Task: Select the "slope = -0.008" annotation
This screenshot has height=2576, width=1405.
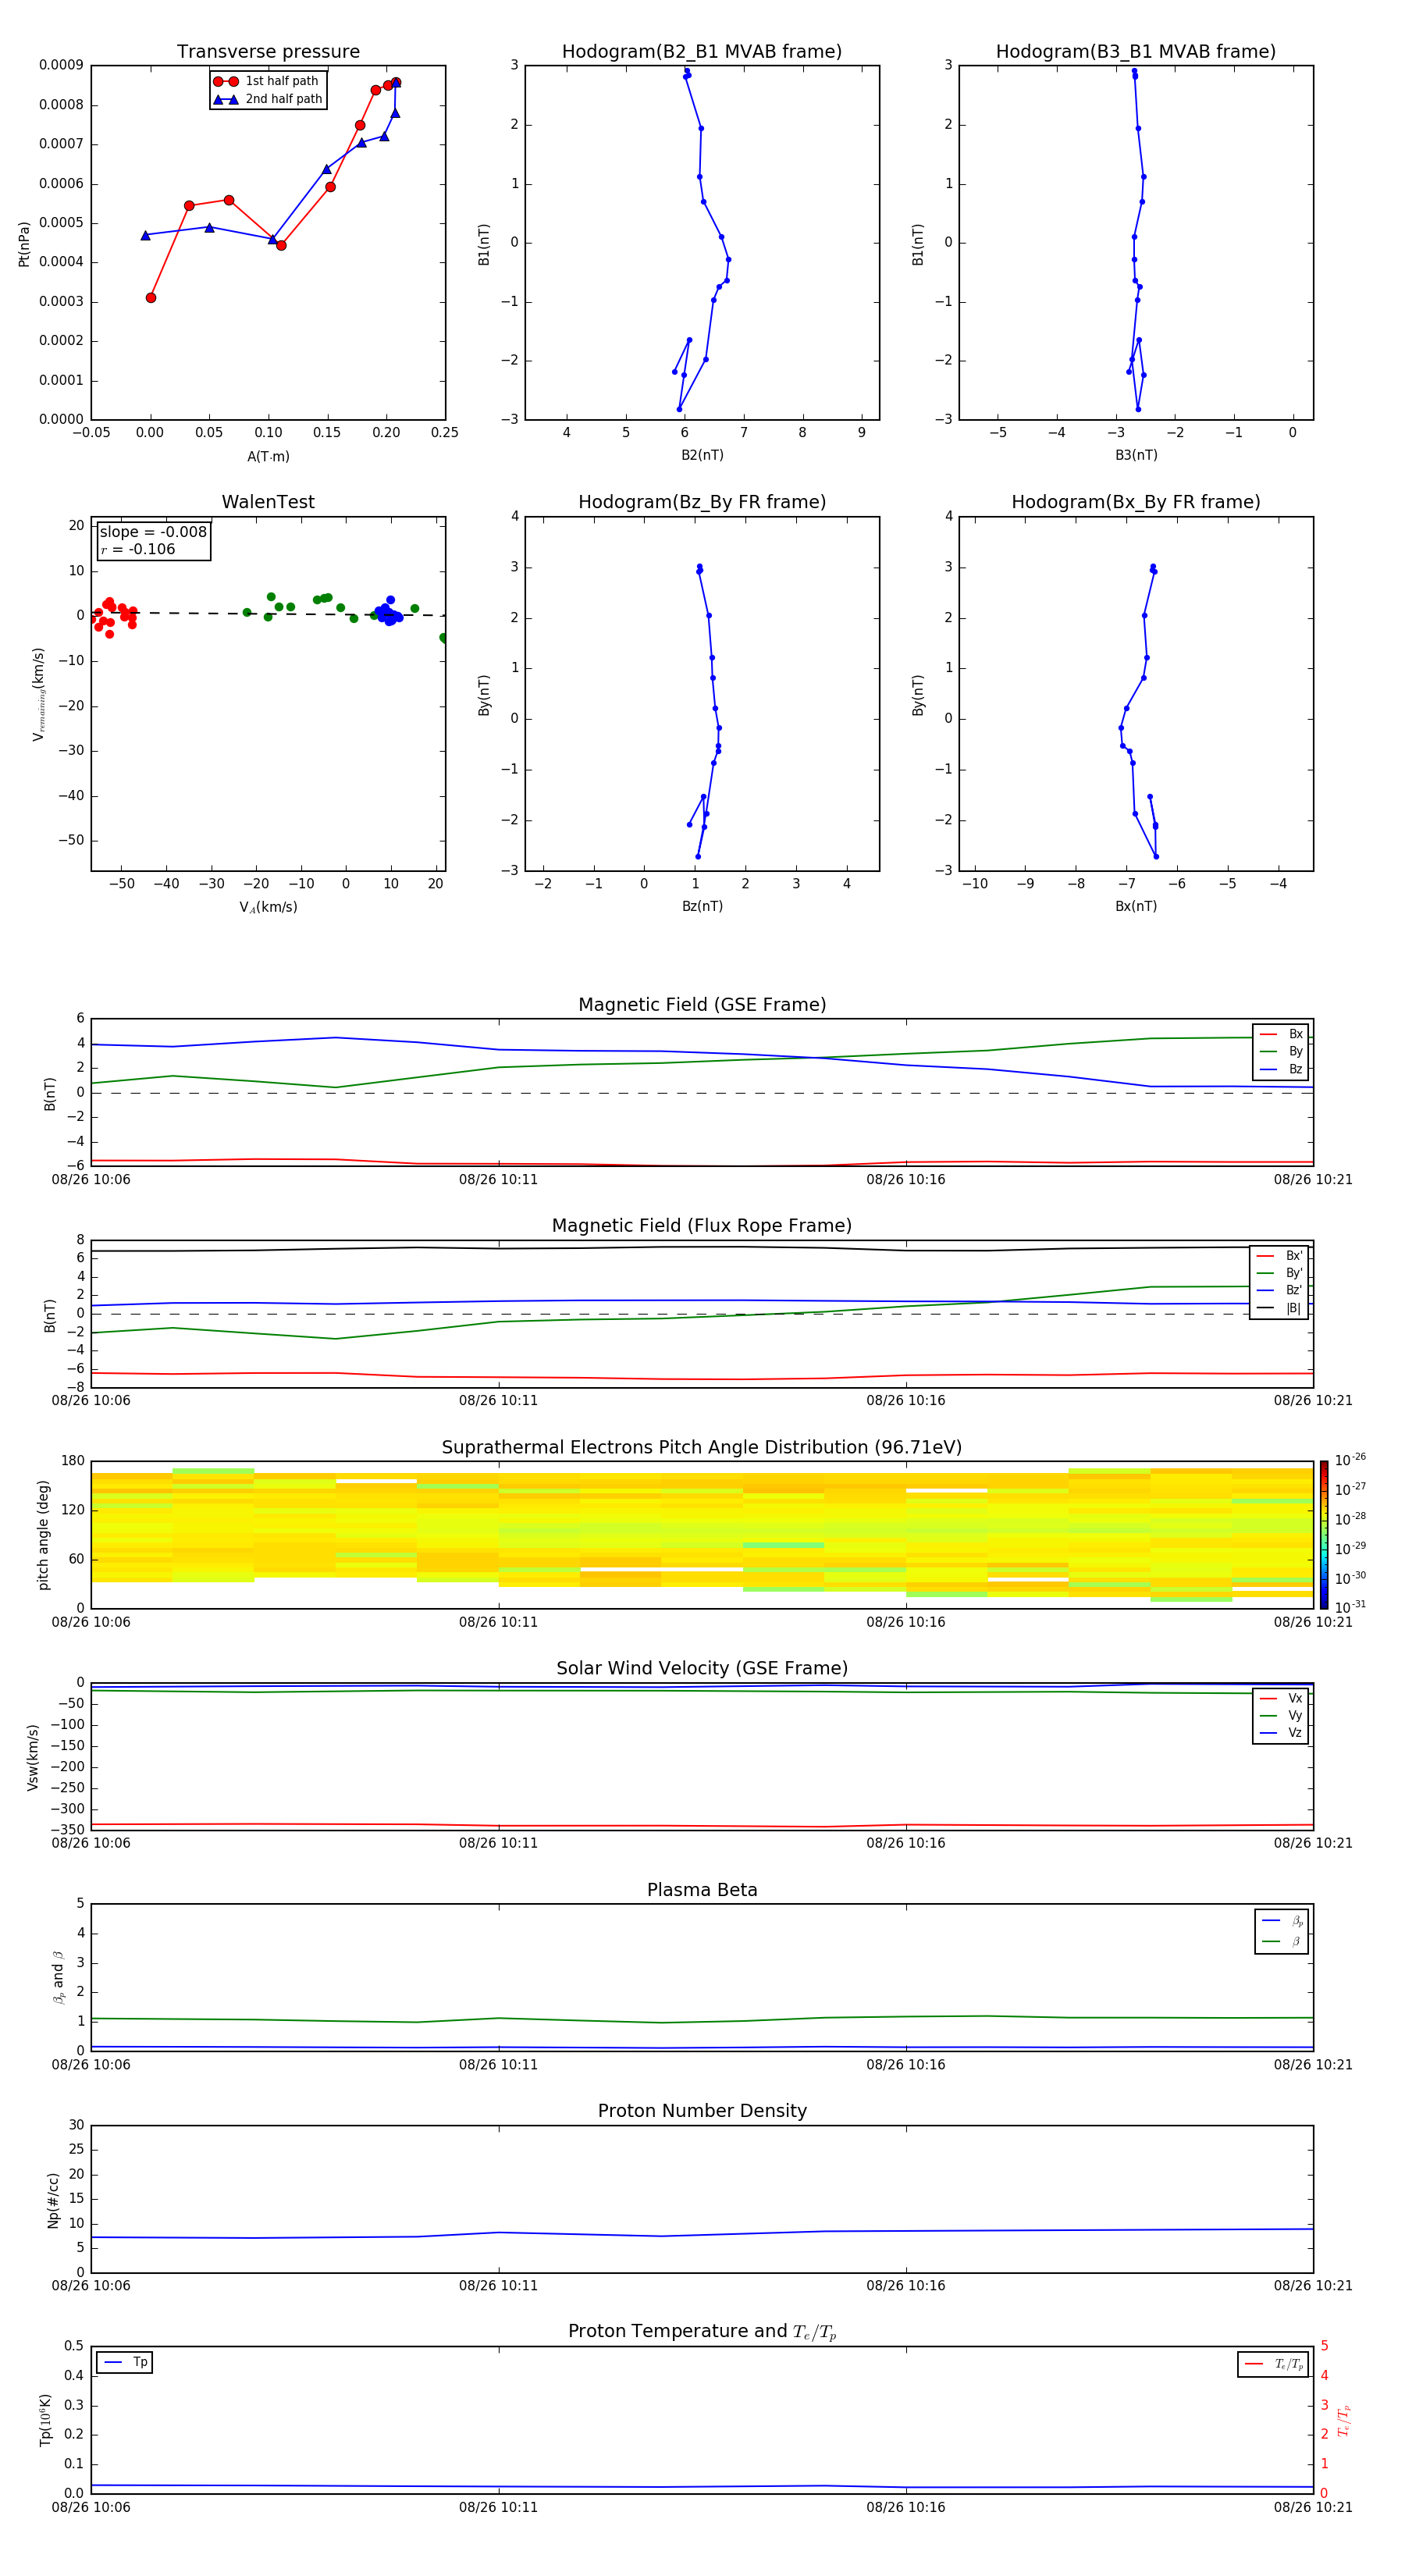Action: click(x=153, y=532)
